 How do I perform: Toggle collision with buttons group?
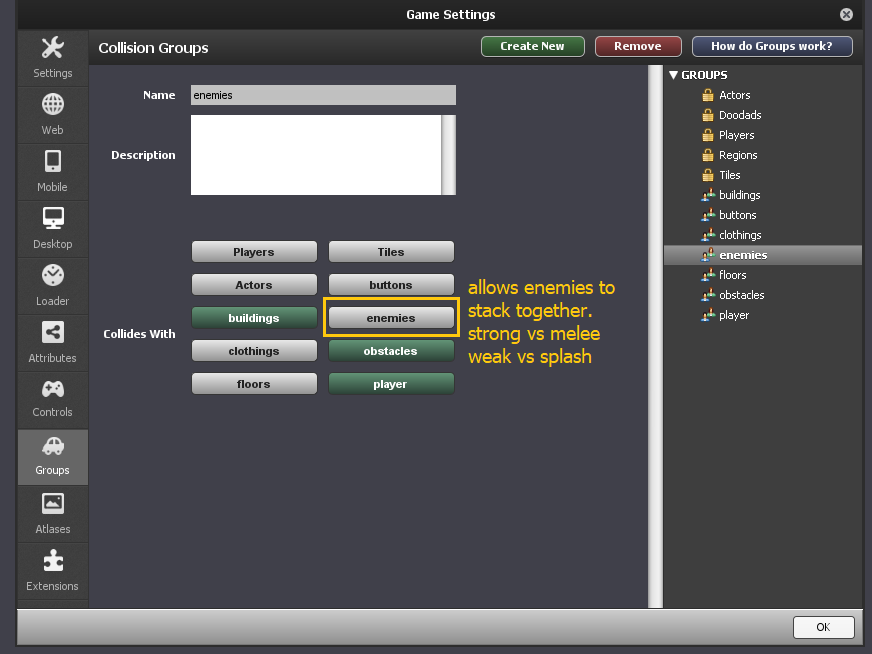pyautogui.click(x=391, y=285)
